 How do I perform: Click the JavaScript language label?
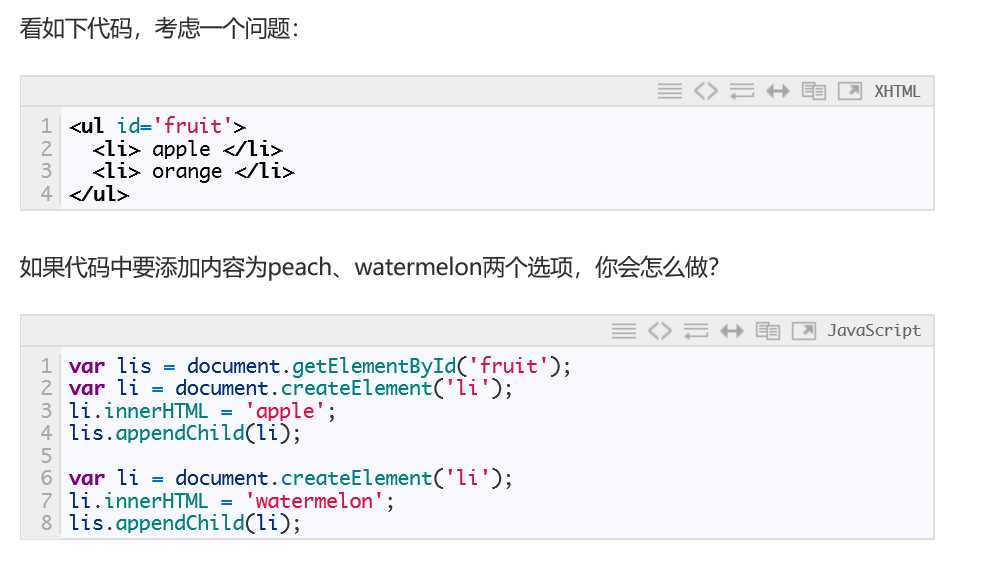coord(874,331)
